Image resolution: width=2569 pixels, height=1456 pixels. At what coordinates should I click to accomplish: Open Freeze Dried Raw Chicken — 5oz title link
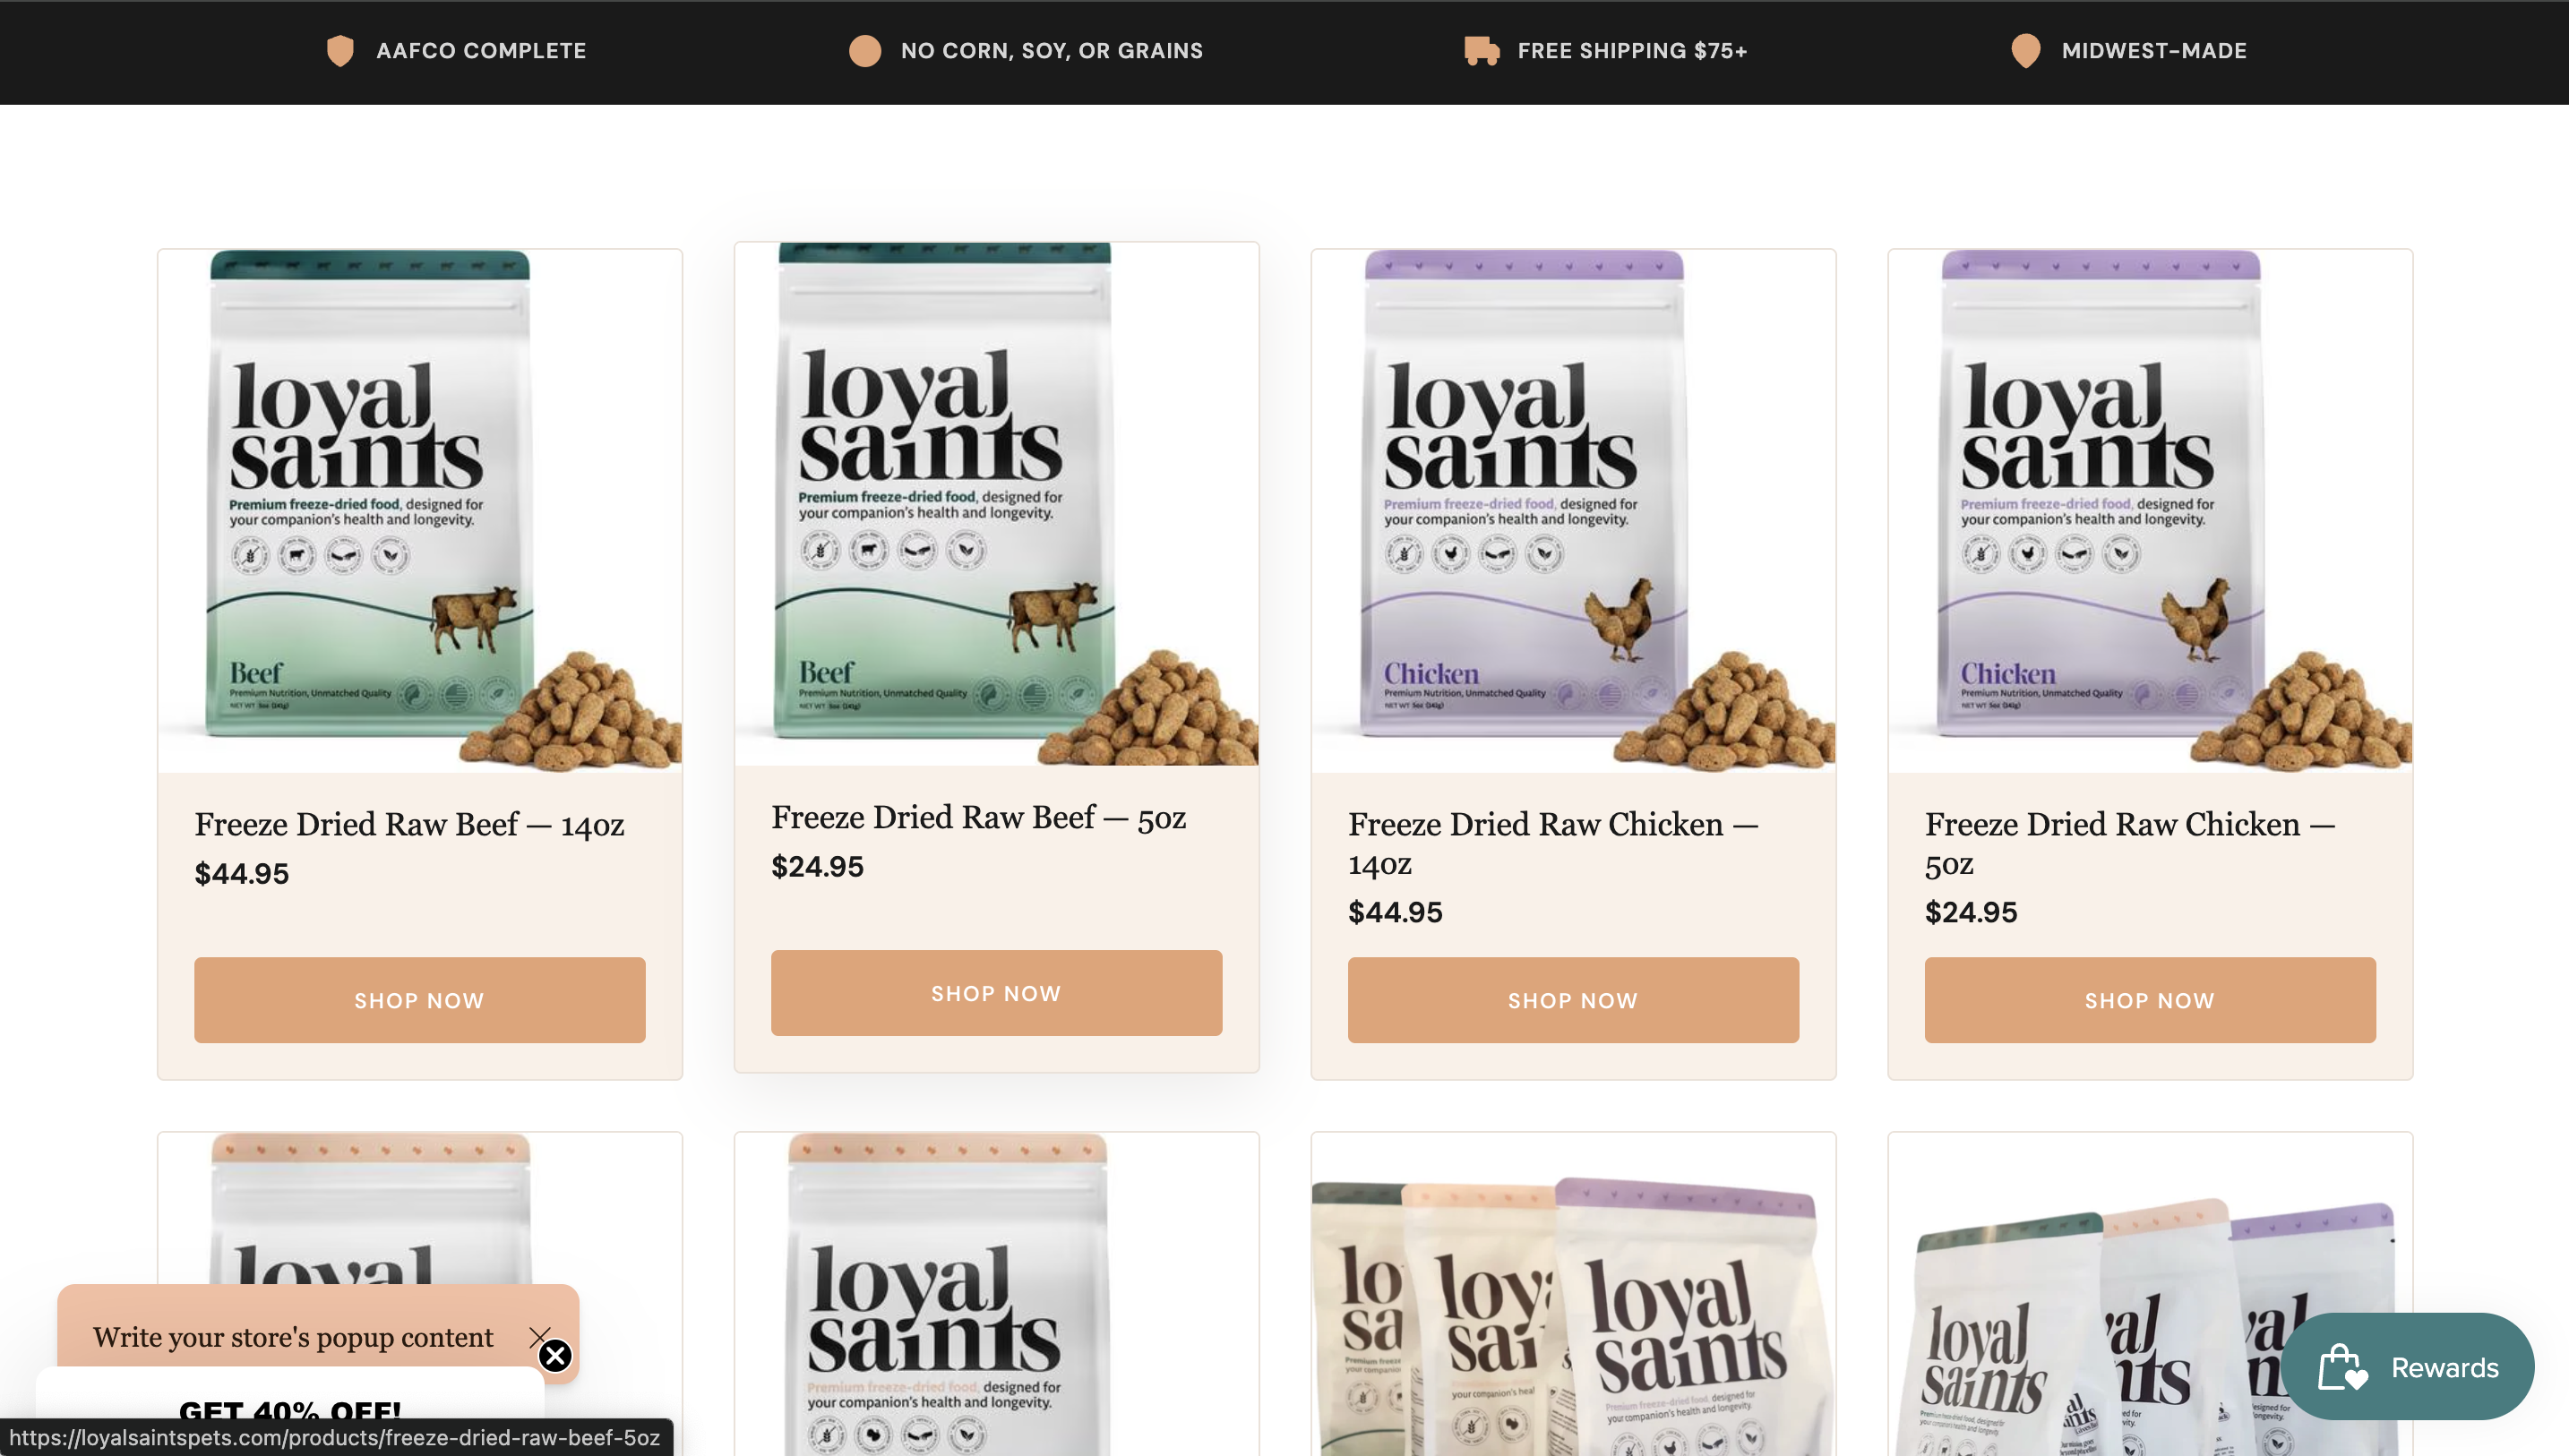(2130, 843)
